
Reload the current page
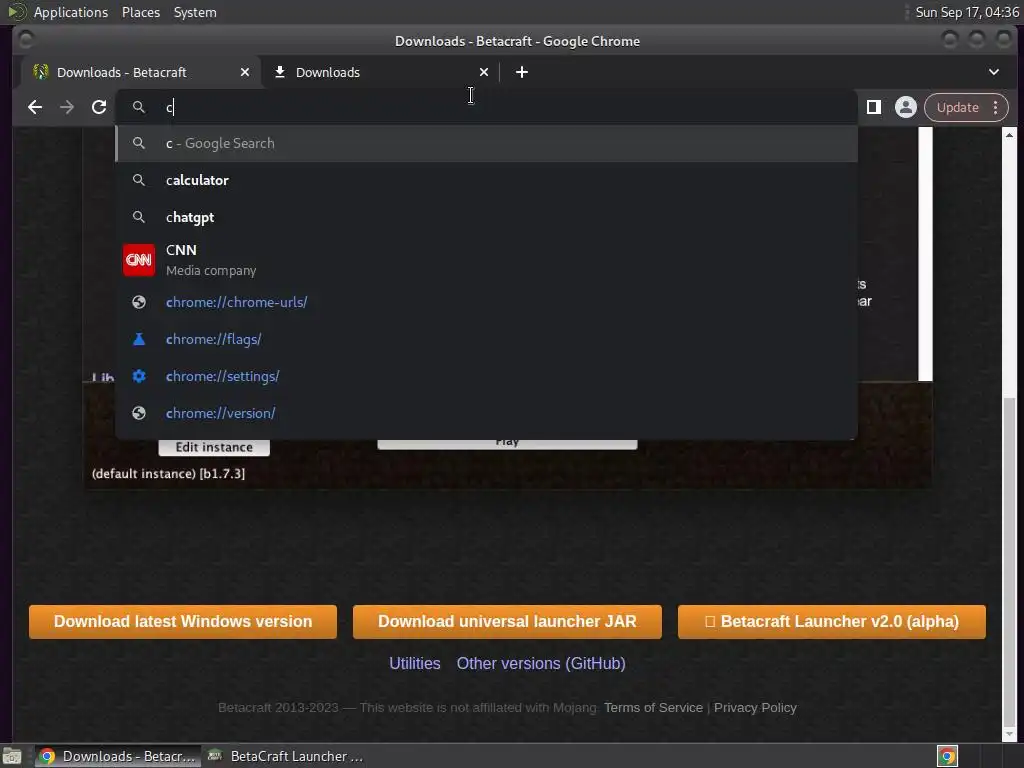point(99,107)
